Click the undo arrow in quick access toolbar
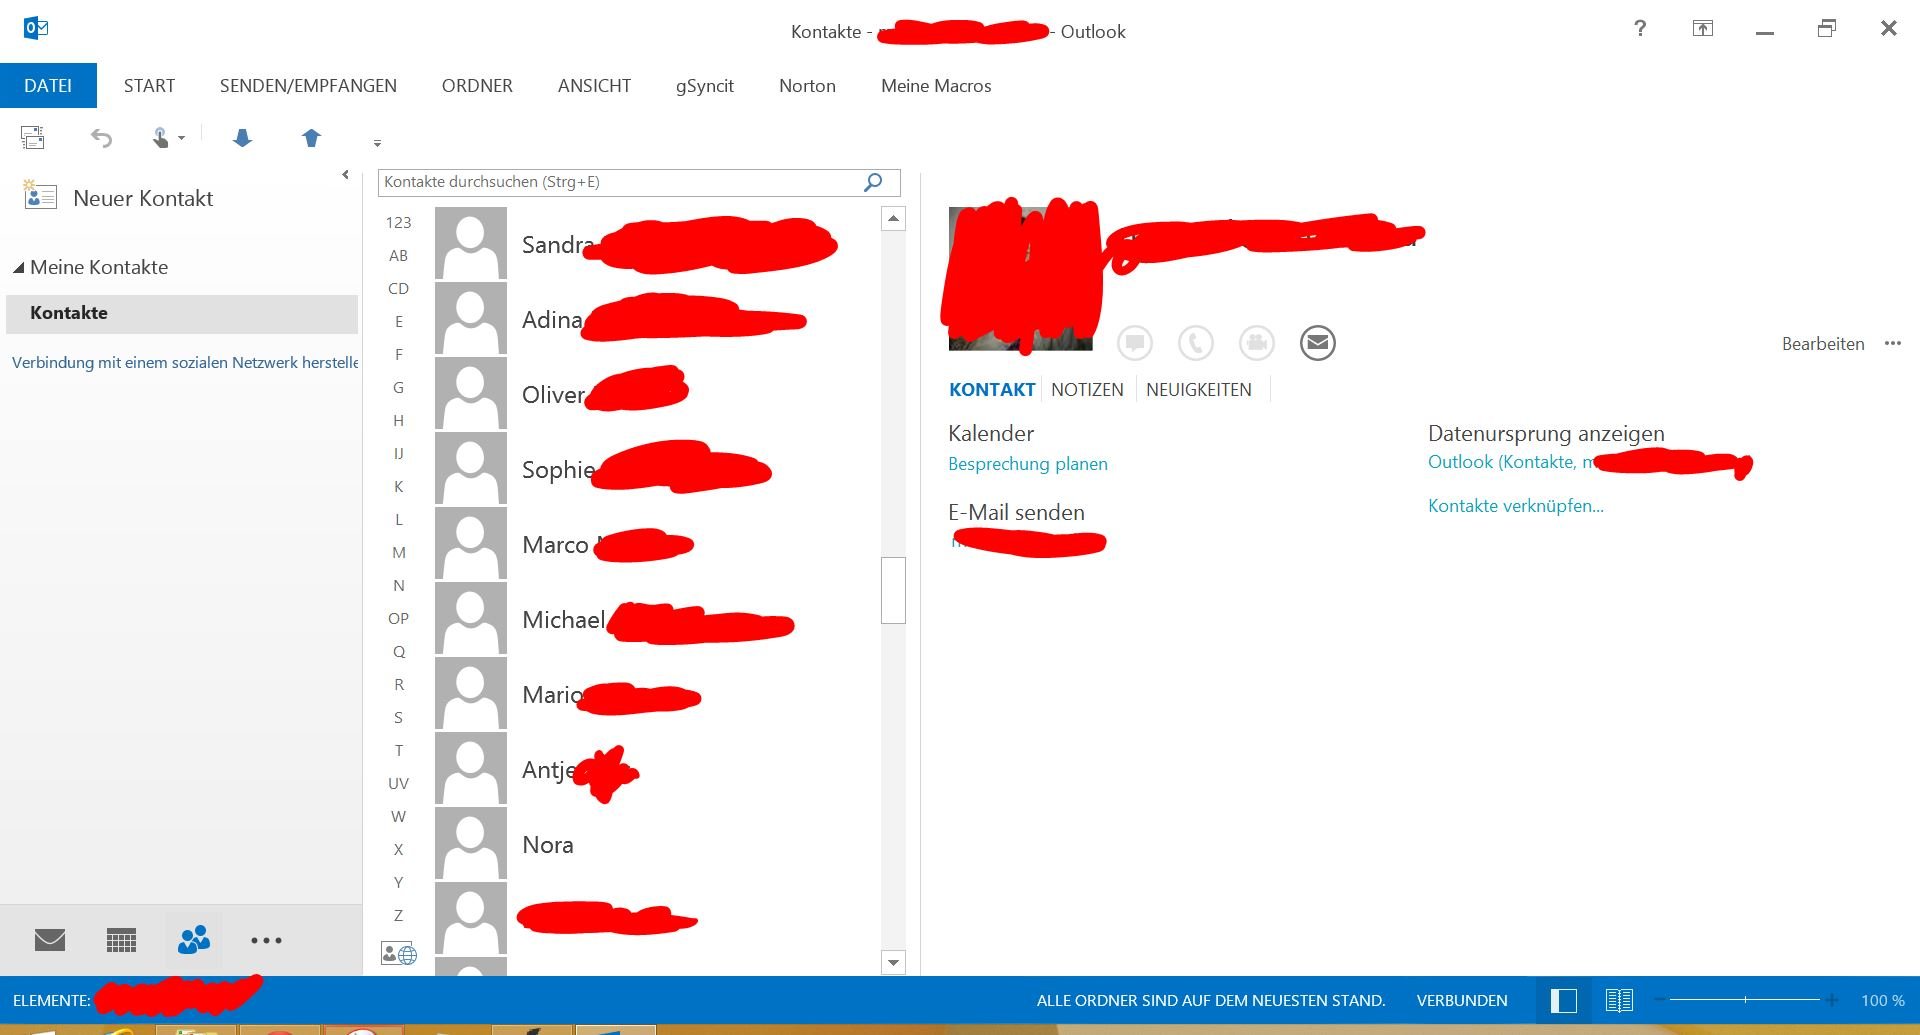Screen dimensions: 1920x1035 [101, 138]
